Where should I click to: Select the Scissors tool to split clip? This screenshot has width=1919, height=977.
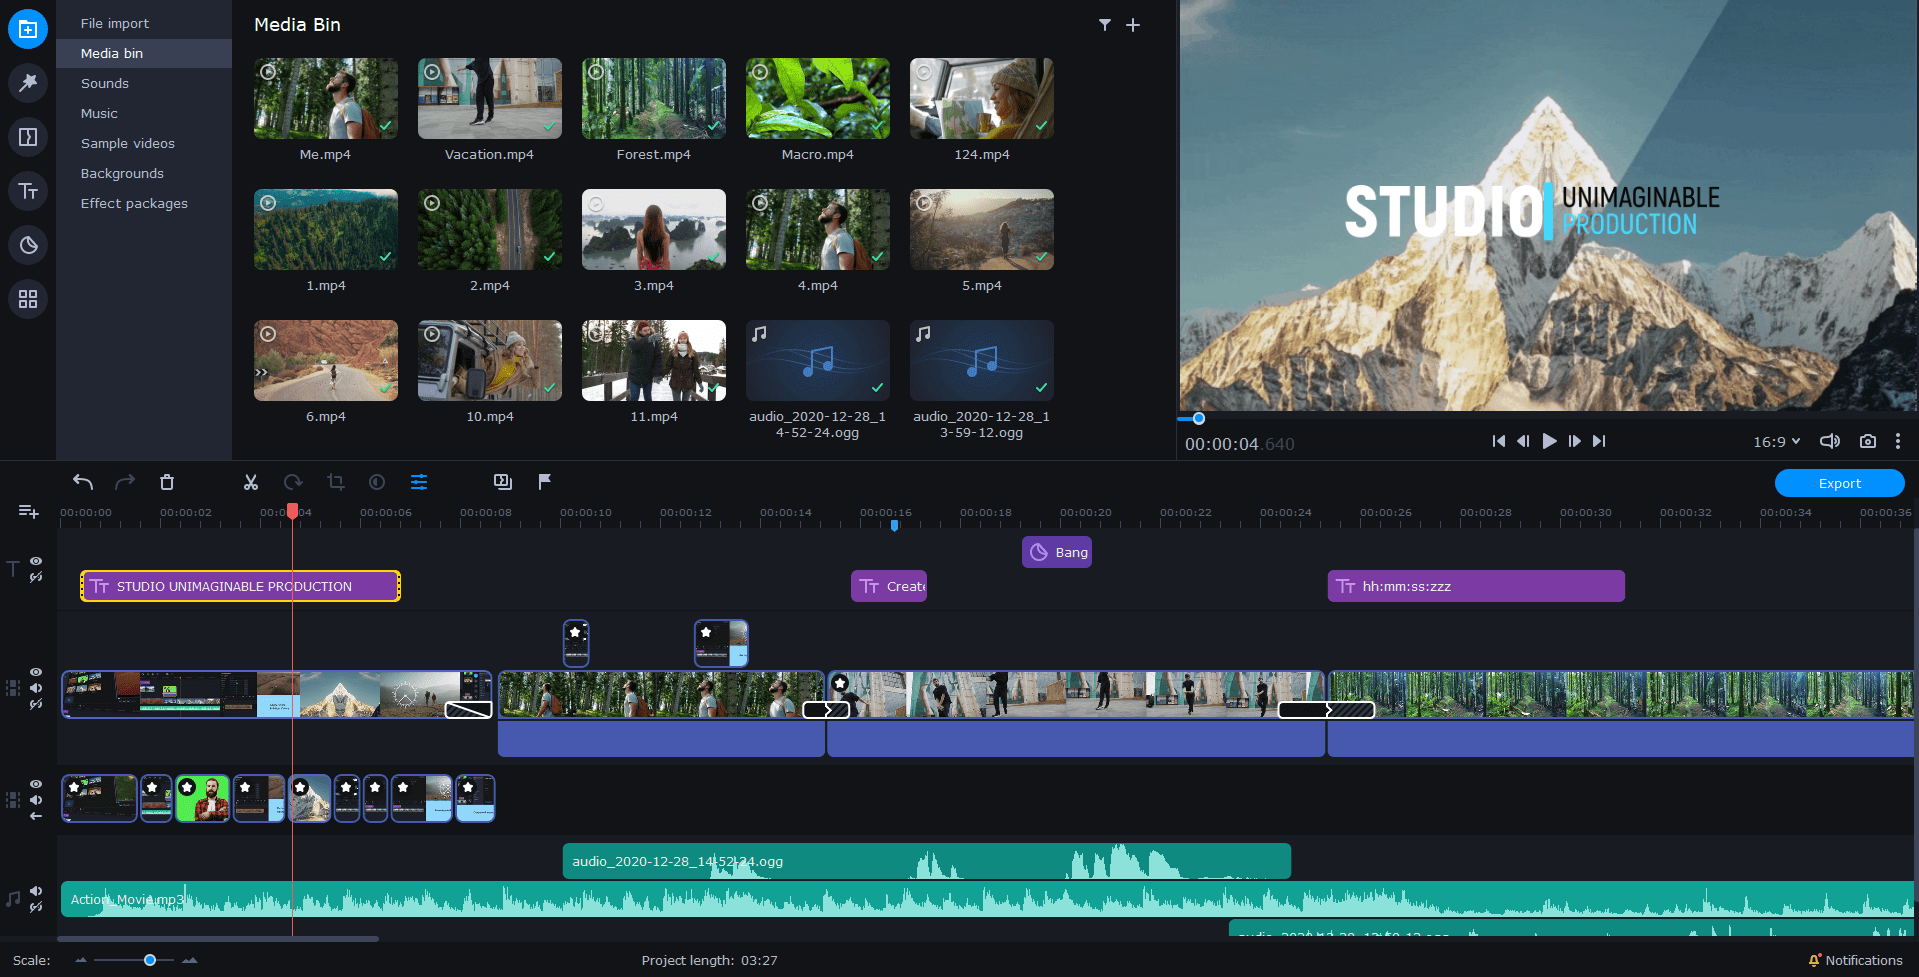251,482
